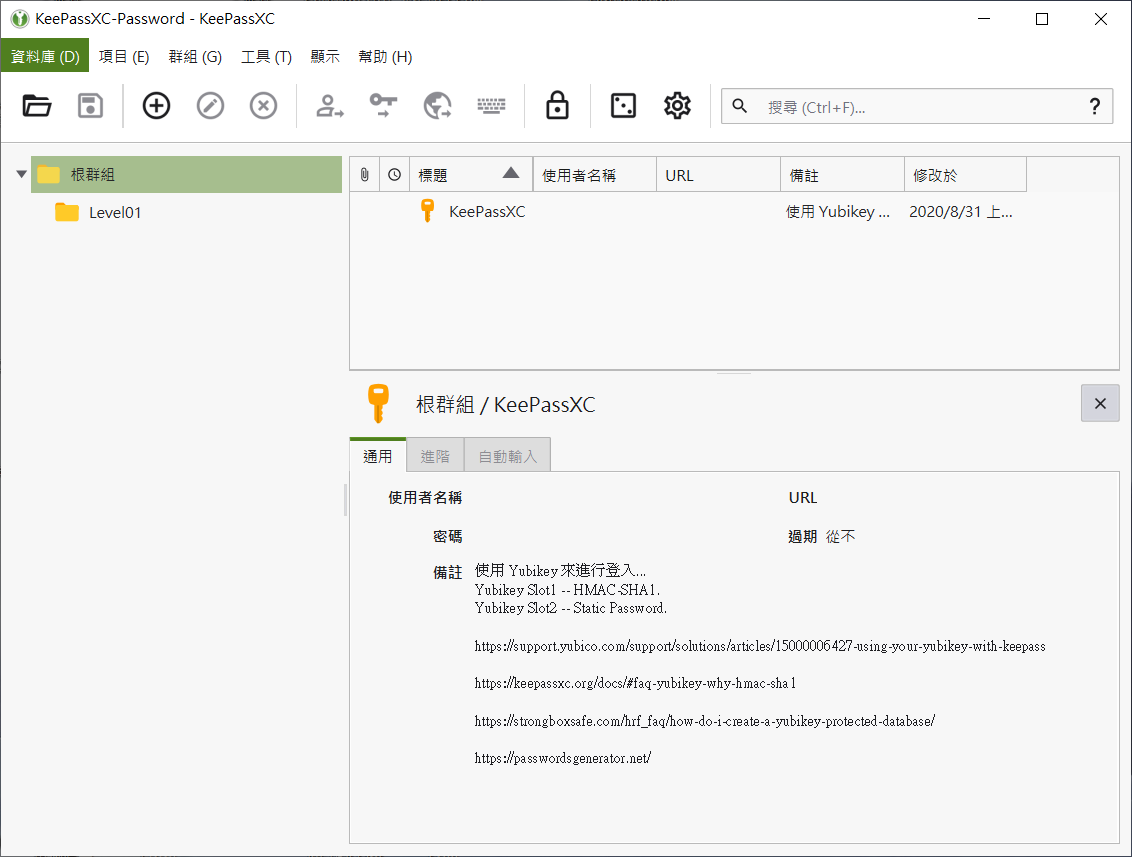Switch to the 自動輸入 tab
1132x857 pixels.
508,456
